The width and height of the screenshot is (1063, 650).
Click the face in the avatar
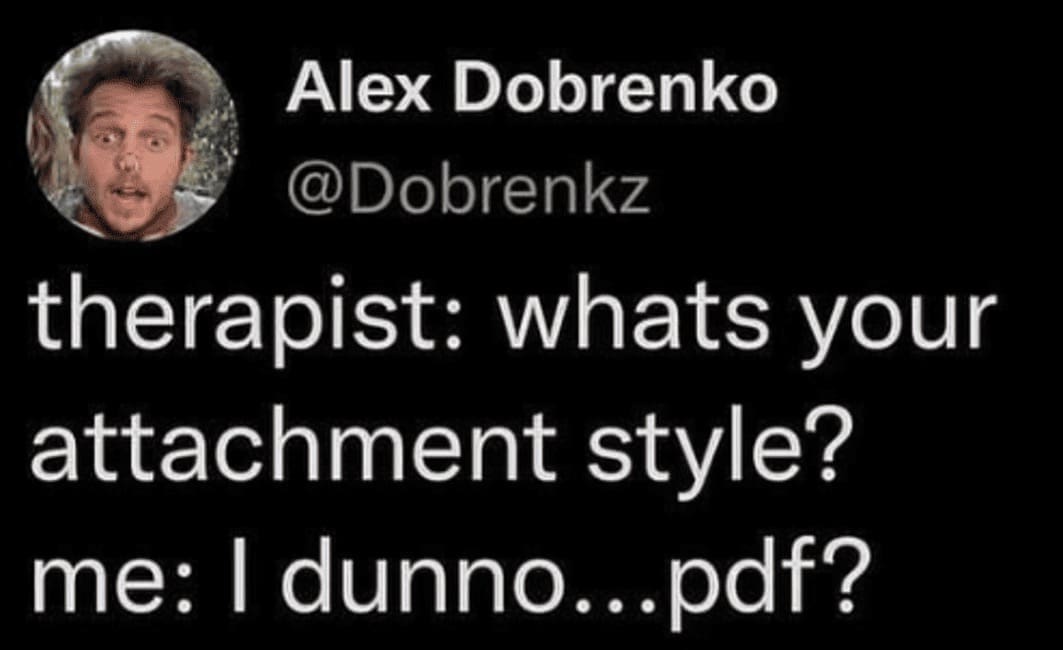pos(128,150)
